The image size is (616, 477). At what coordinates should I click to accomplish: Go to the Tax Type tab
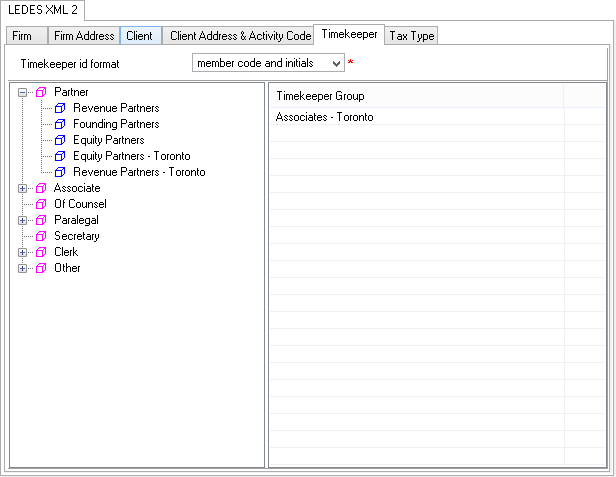(x=411, y=36)
